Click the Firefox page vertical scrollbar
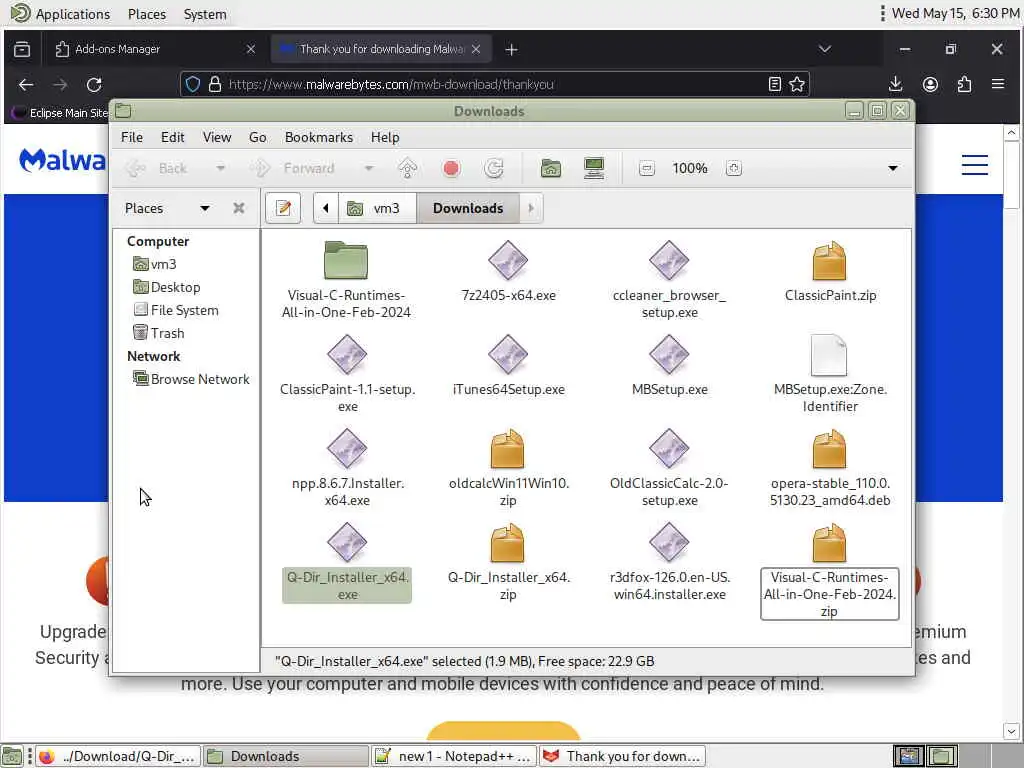This screenshot has height=768, width=1024. 1011,431
